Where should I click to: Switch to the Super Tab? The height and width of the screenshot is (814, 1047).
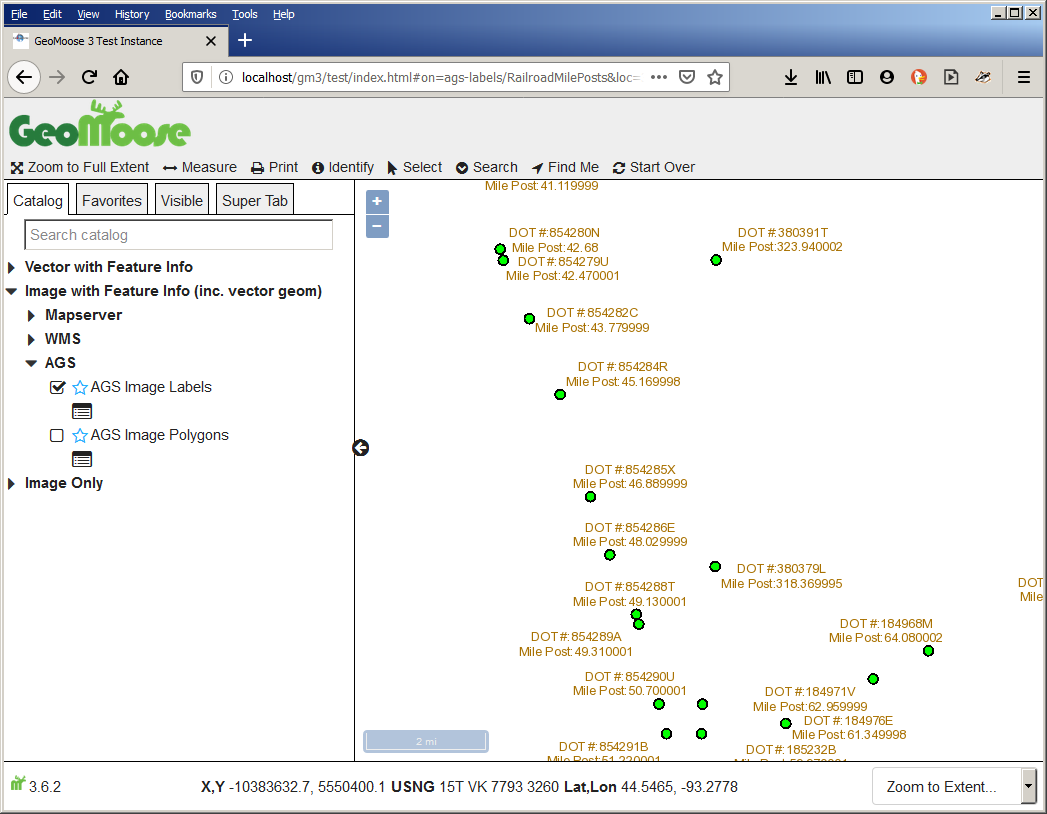click(x=254, y=200)
